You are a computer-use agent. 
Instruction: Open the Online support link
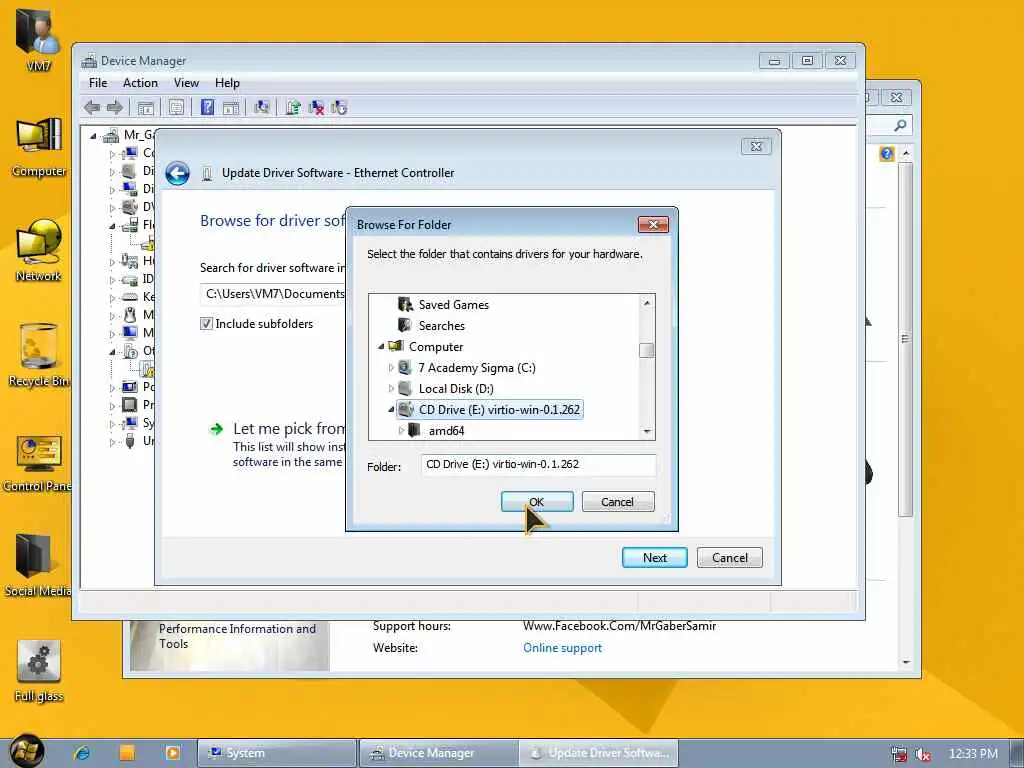tap(562, 648)
